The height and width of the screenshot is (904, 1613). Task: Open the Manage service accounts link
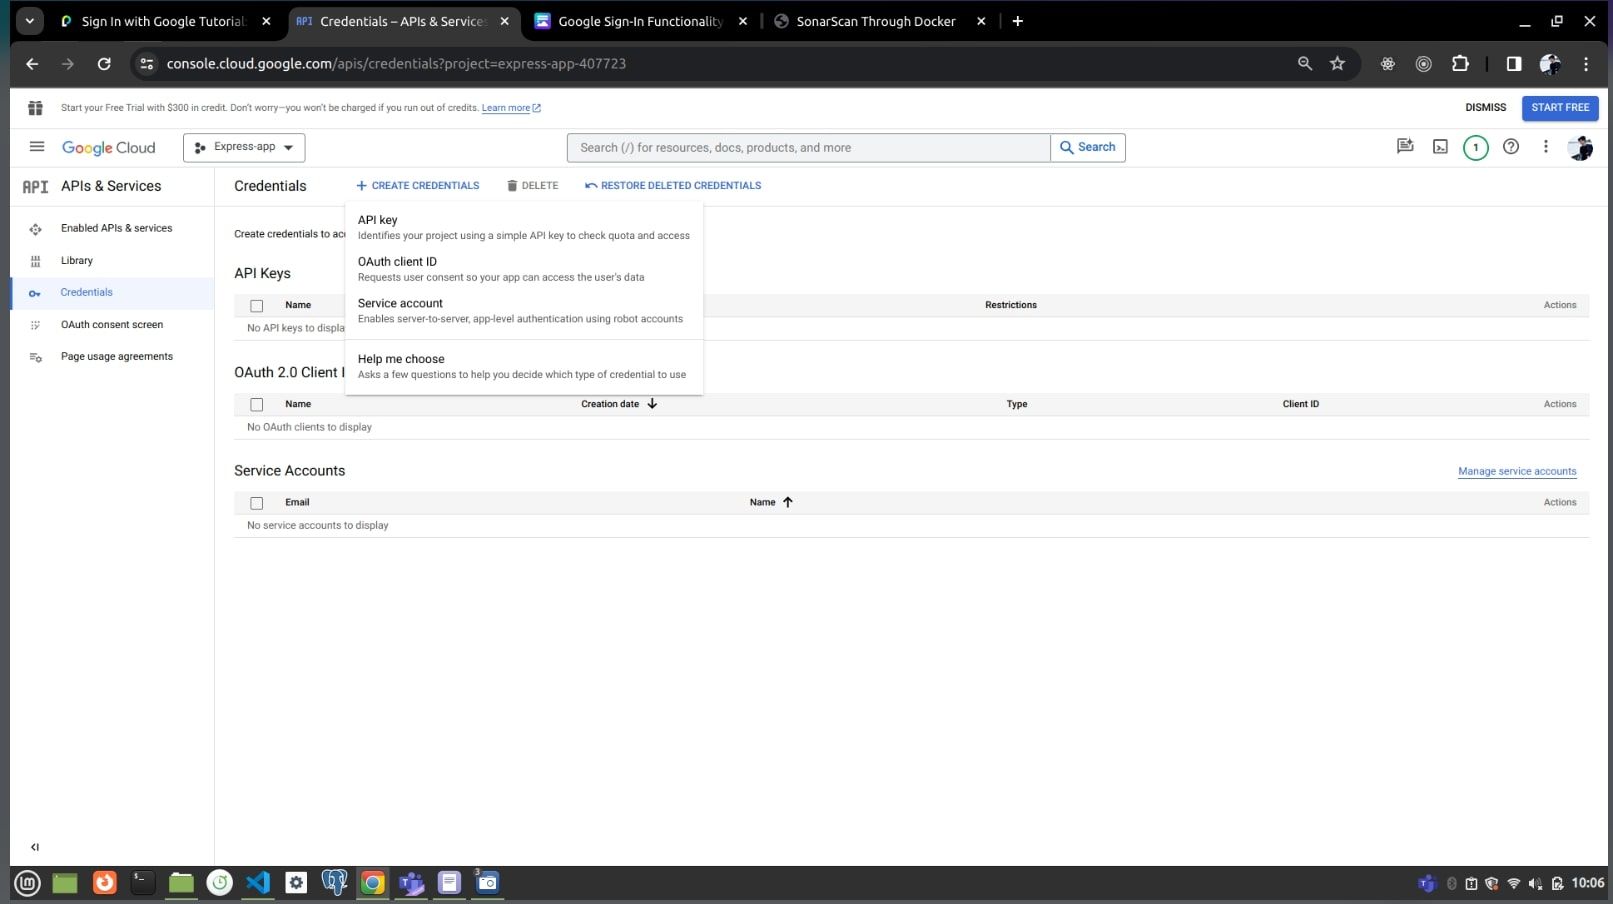1517,471
